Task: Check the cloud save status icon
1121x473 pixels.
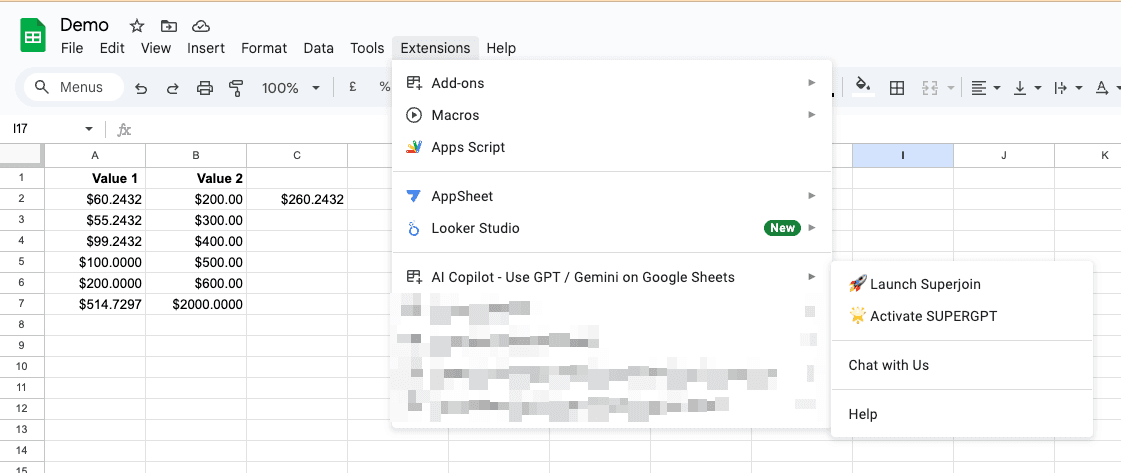Action: click(201, 26)
